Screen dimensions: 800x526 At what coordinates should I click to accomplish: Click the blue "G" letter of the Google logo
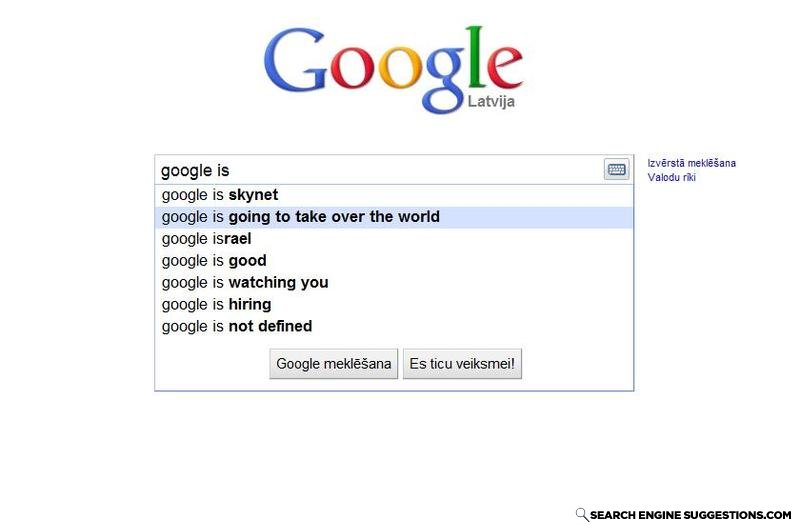click(x=294, y=60)
